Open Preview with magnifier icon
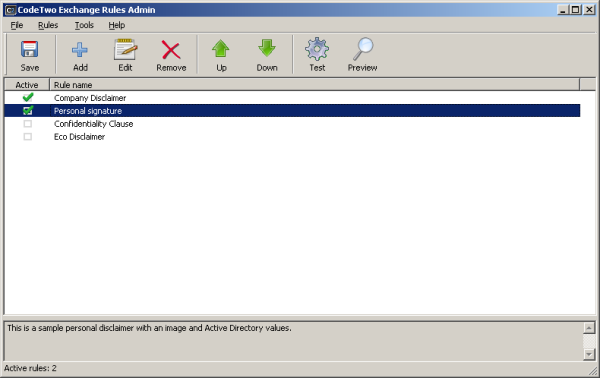600x378 pixels. (x=362, y=49)
